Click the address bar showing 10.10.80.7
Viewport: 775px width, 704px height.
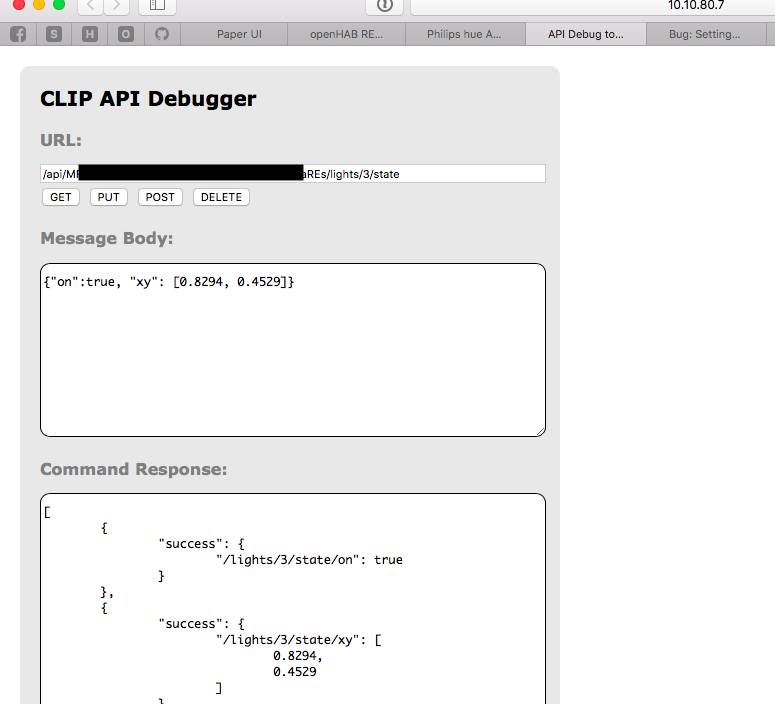[x=593, y=5]
